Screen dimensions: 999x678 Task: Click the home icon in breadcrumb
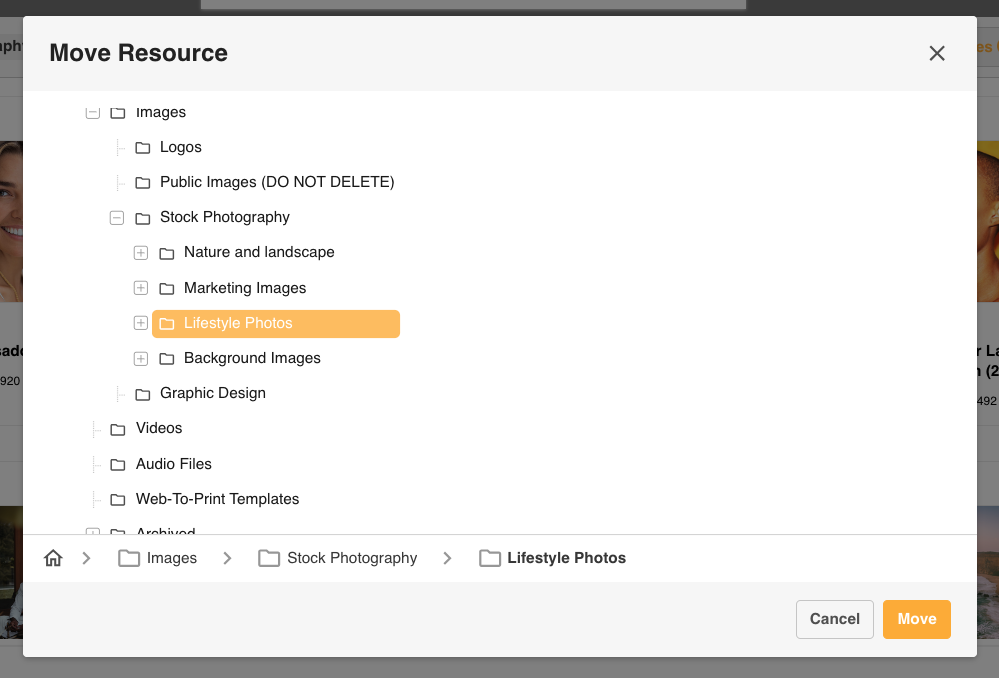pyautogui.click(x=54, y=559)
